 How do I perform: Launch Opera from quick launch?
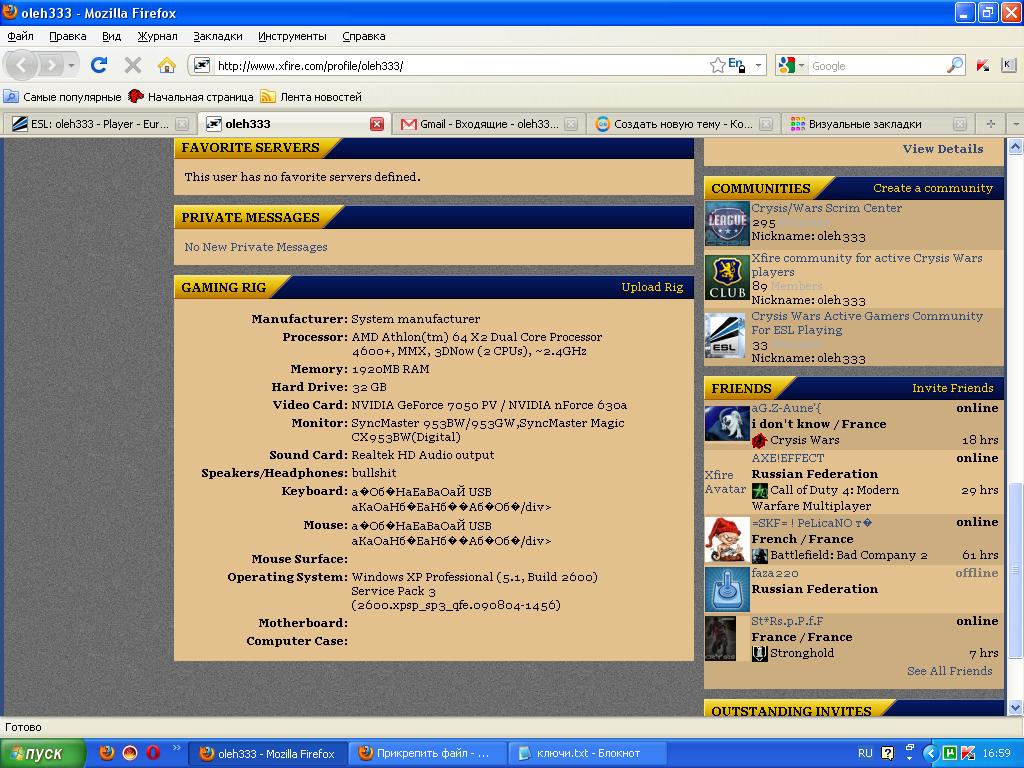153,752
